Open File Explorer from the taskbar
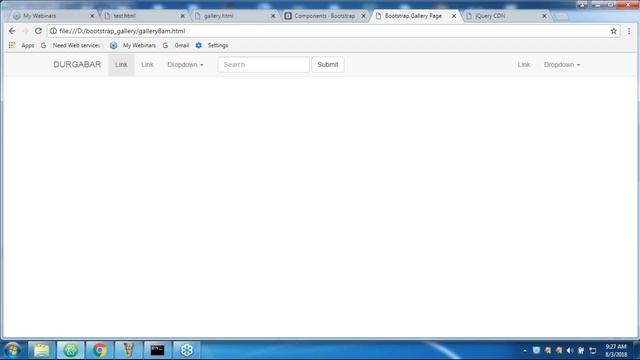This screenshot has height=360, width=640. (41, 350)
